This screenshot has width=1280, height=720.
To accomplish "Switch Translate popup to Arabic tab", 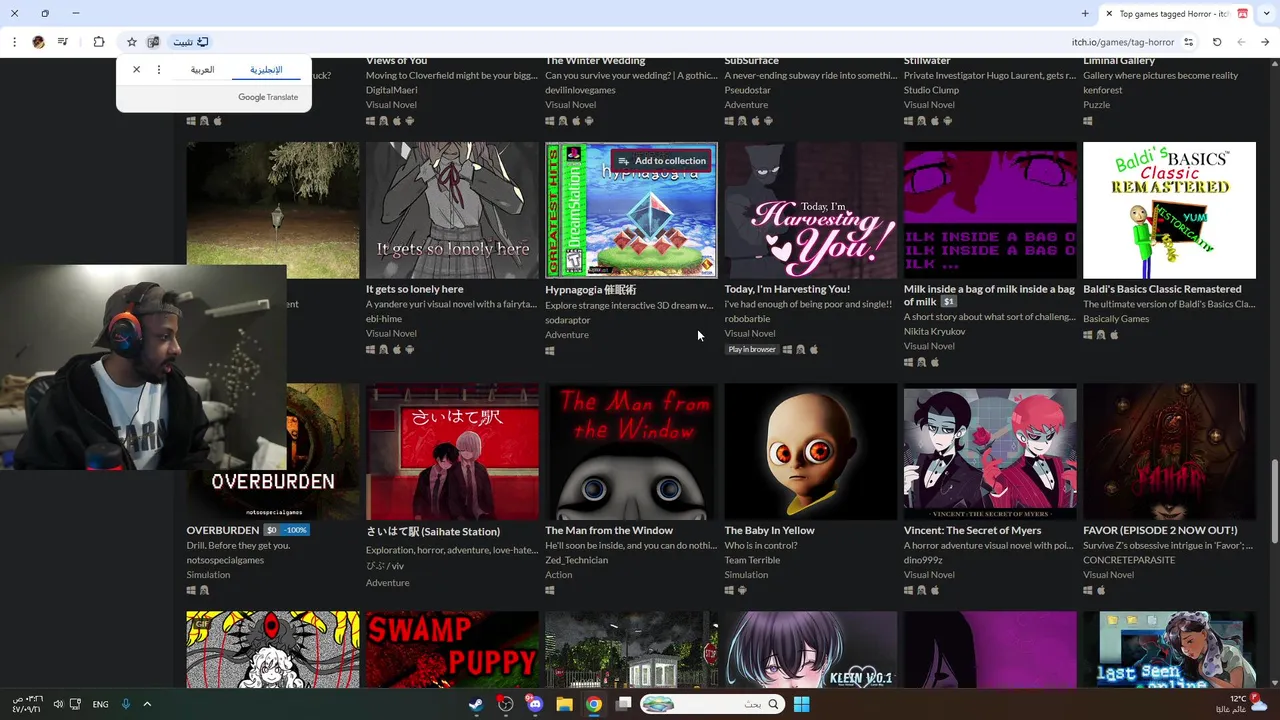I will (203, 70).
